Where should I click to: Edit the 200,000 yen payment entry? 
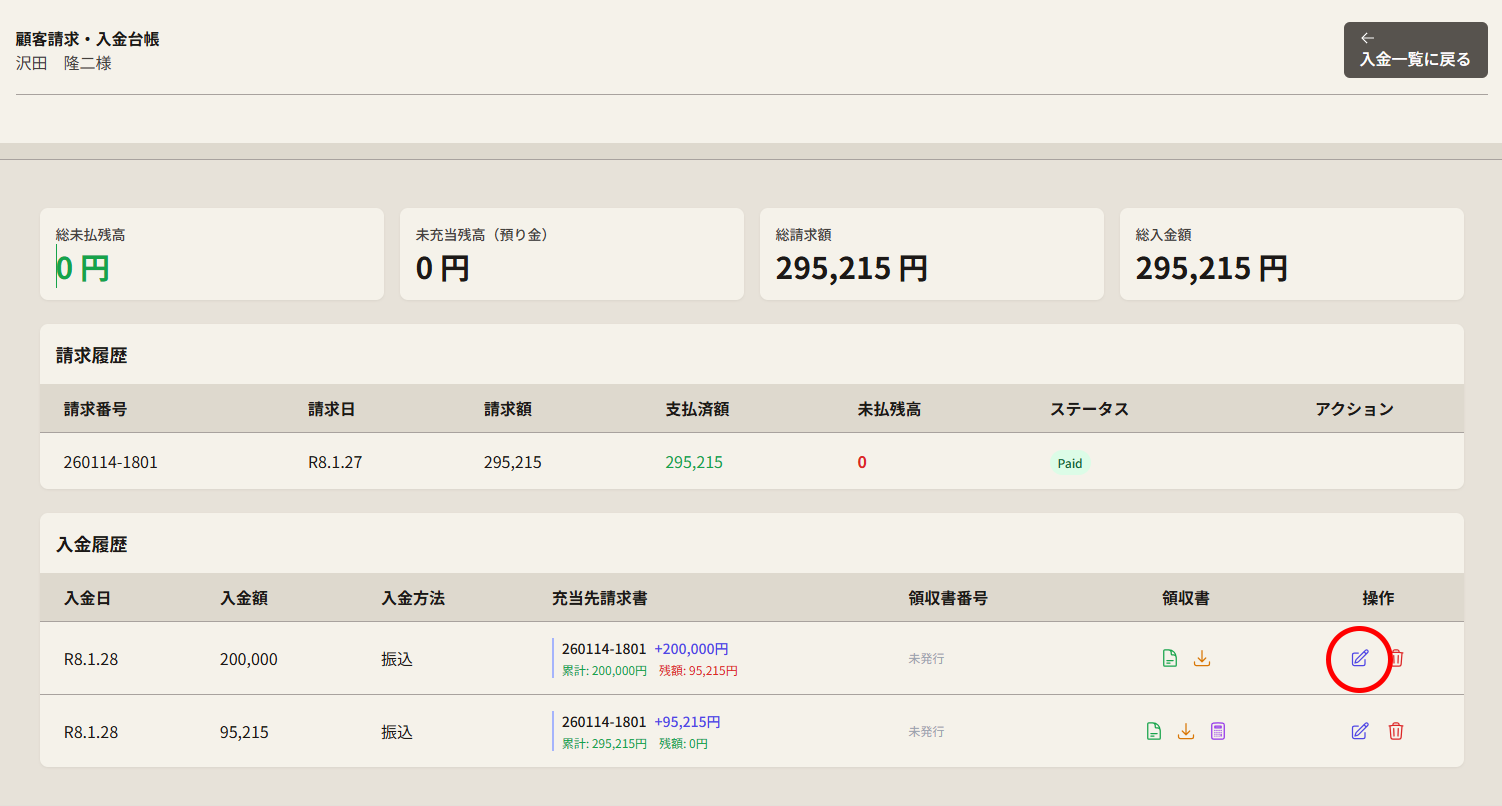click(1359, 658)
